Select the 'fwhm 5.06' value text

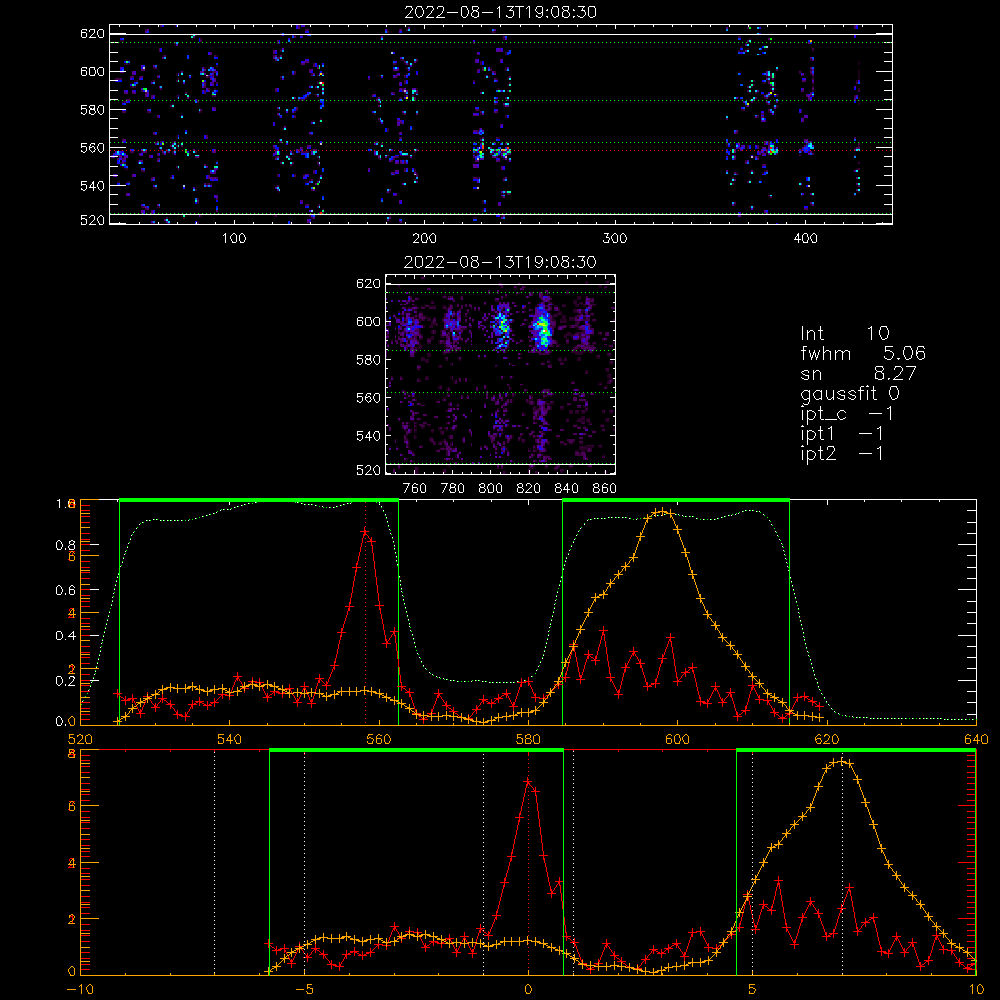coord(863,353)
